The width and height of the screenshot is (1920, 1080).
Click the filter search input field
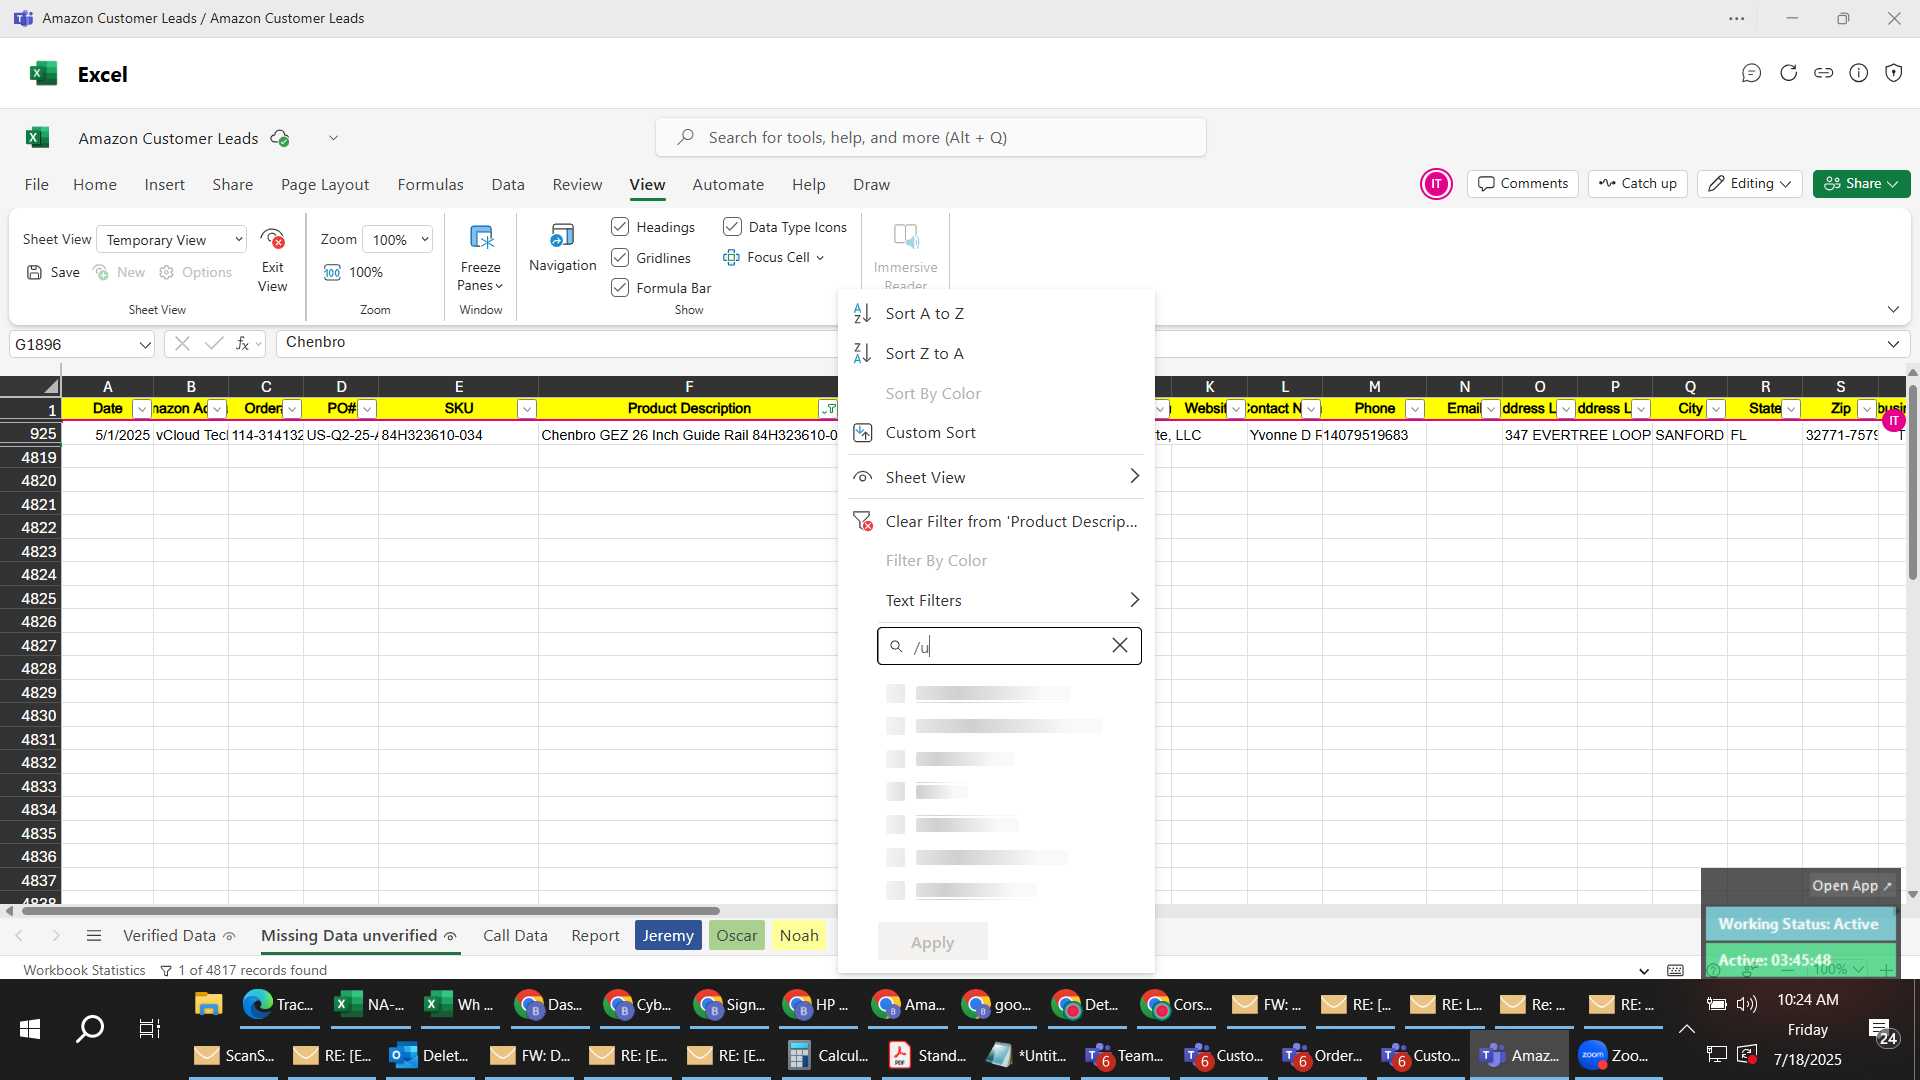click(x=1008, y=646)
